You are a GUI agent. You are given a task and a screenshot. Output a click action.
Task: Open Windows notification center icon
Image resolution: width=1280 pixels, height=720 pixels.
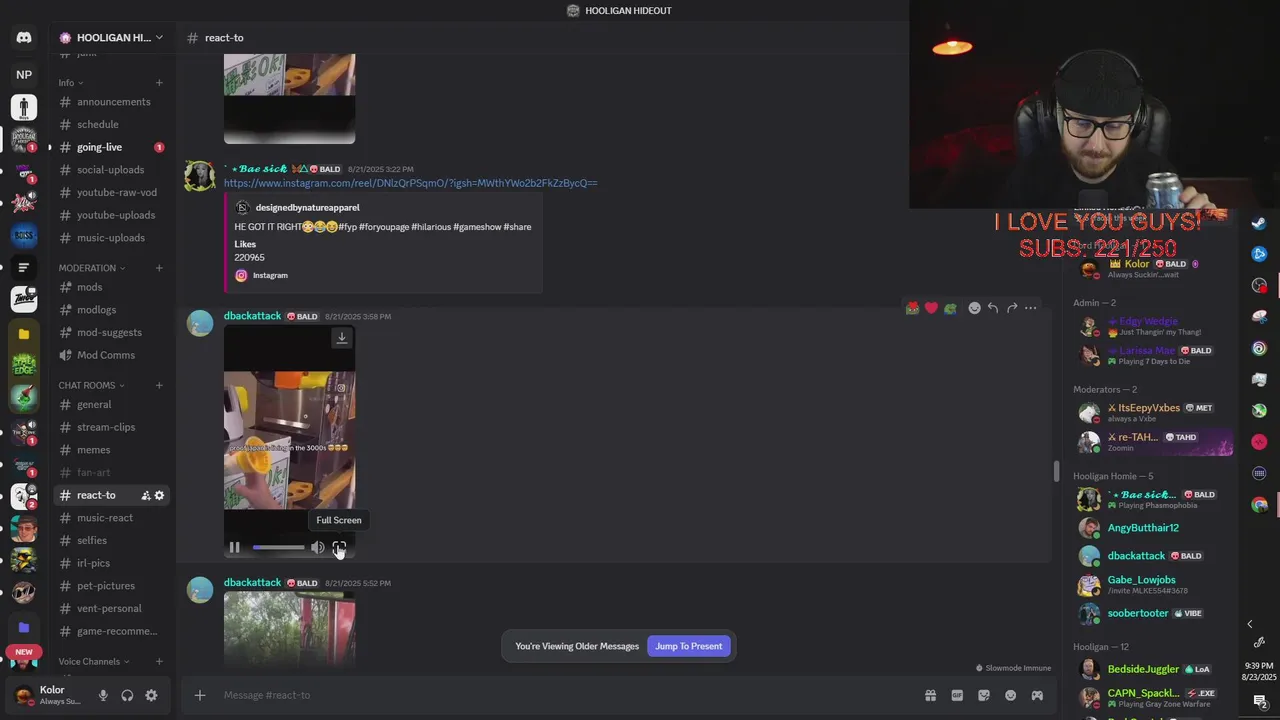click(1260, 701)
